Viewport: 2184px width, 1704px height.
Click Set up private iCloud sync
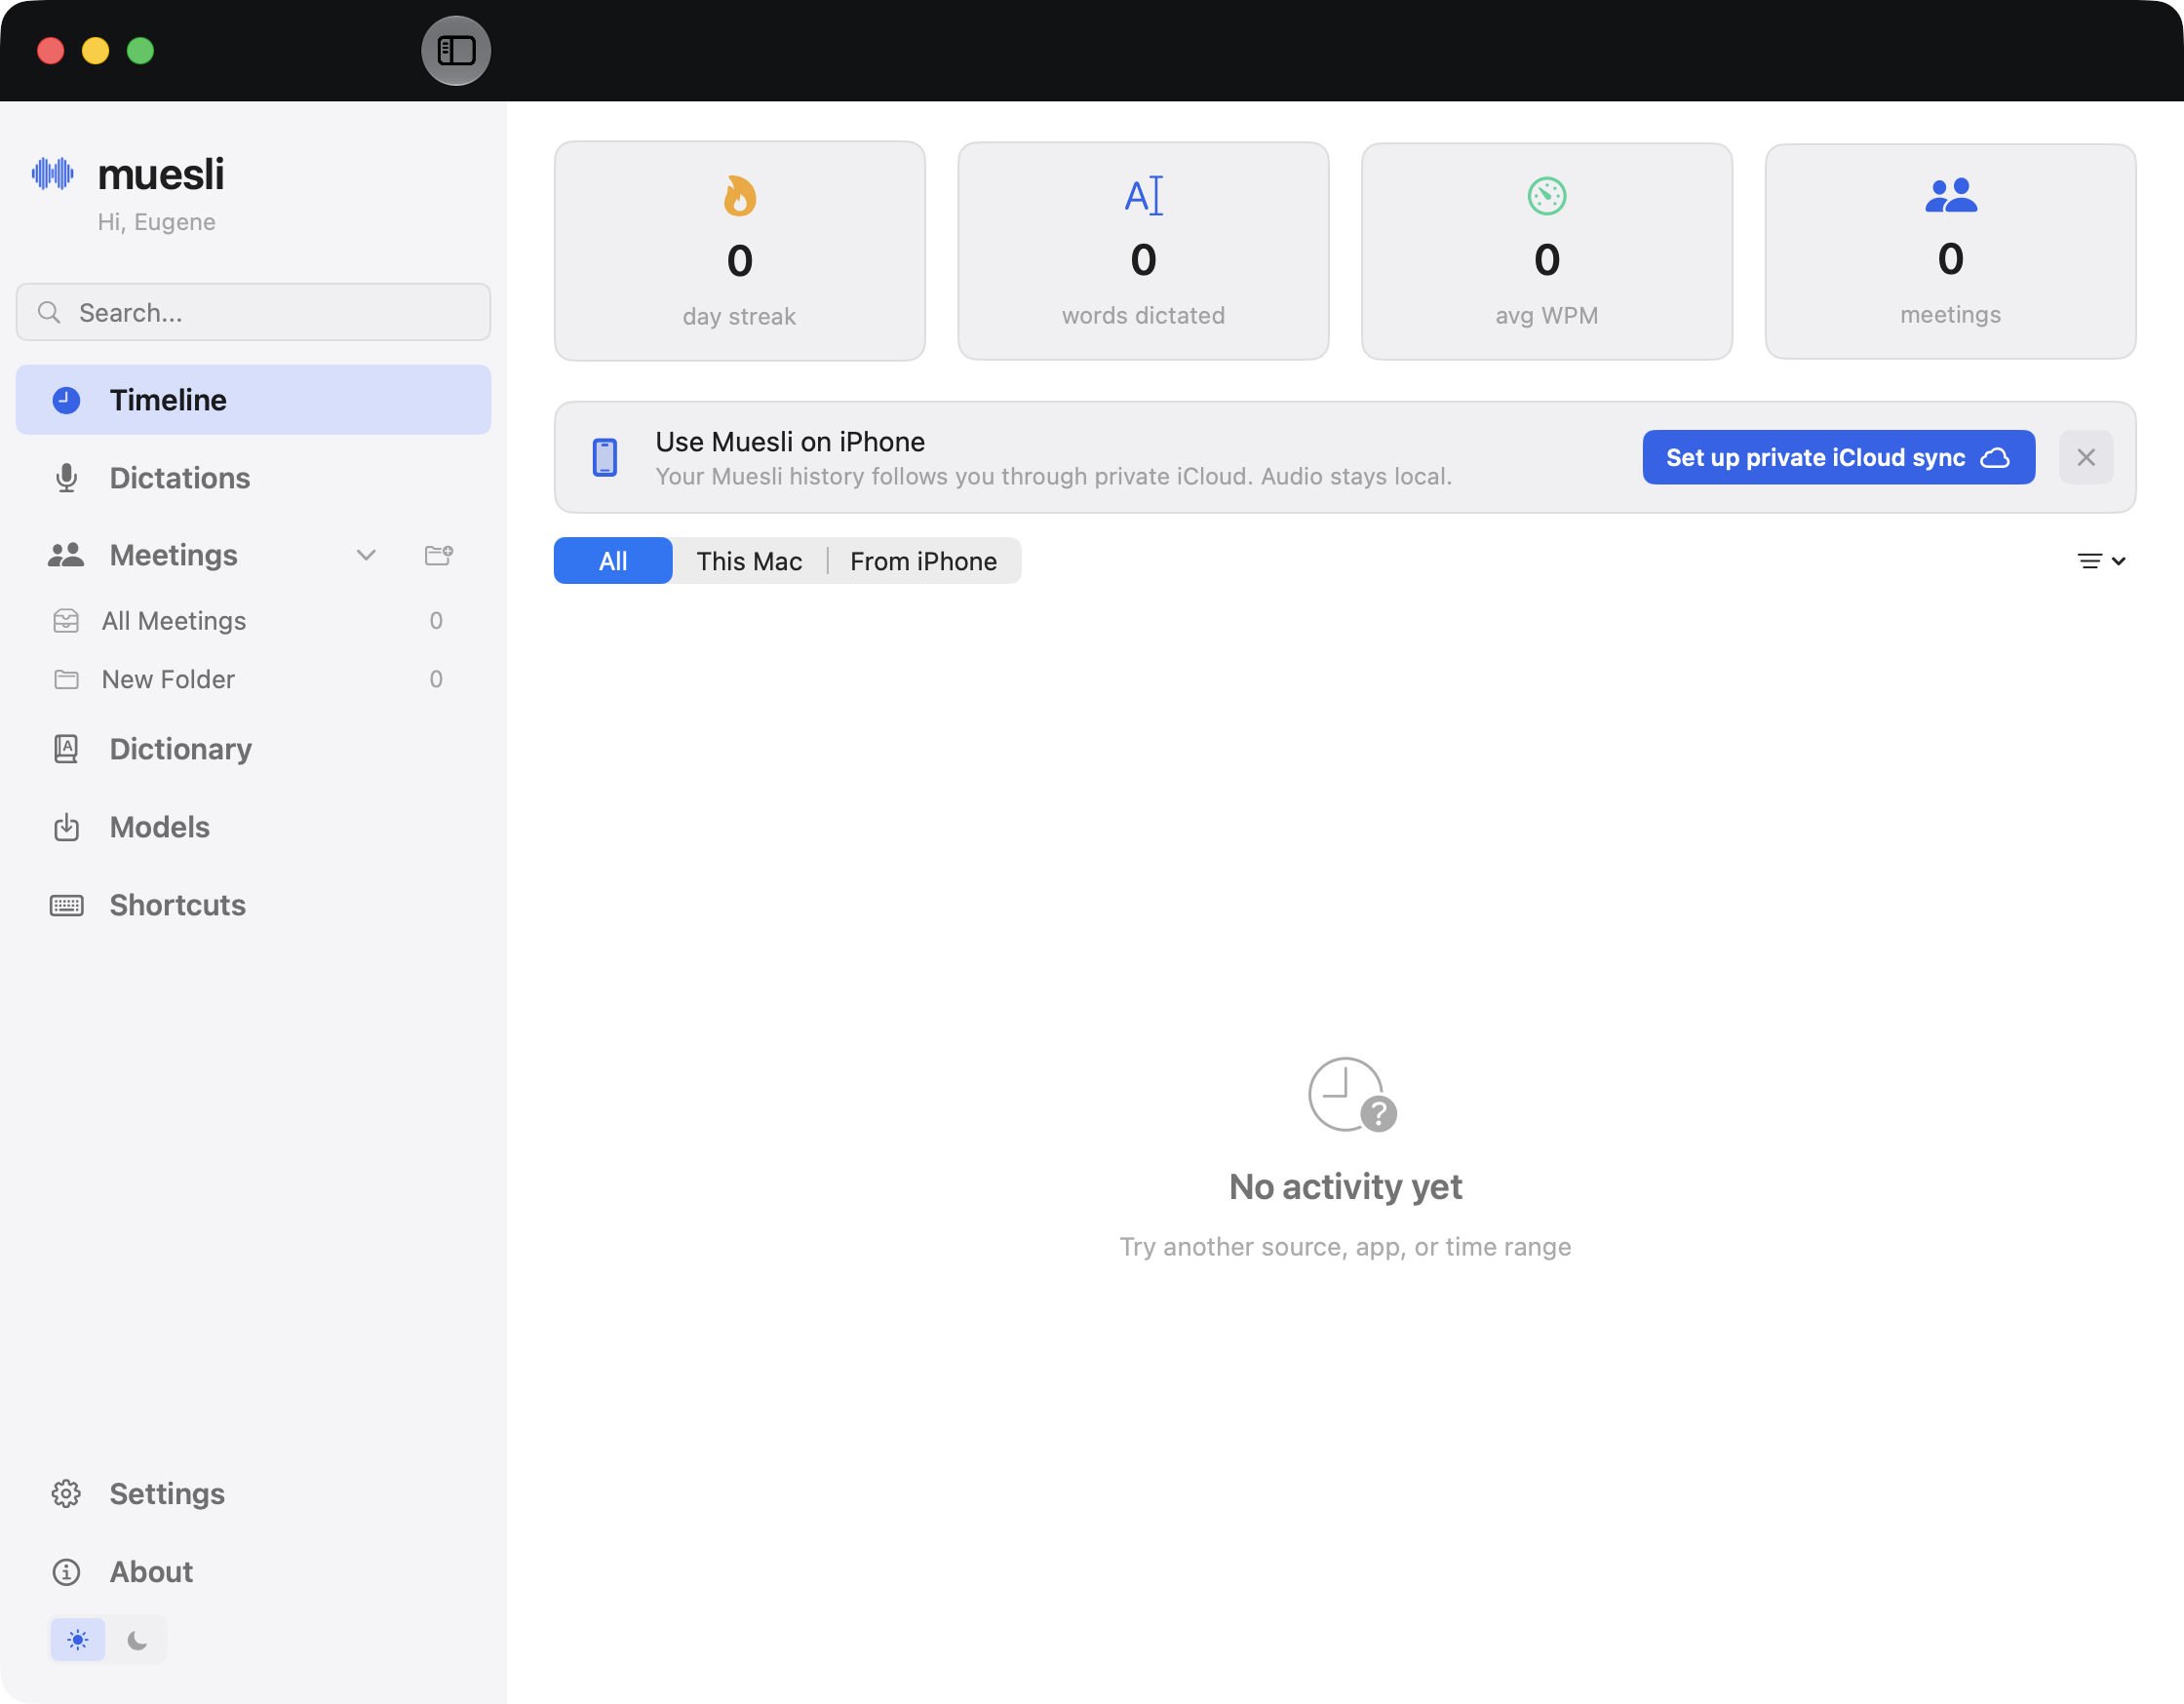pos(1839,458)
